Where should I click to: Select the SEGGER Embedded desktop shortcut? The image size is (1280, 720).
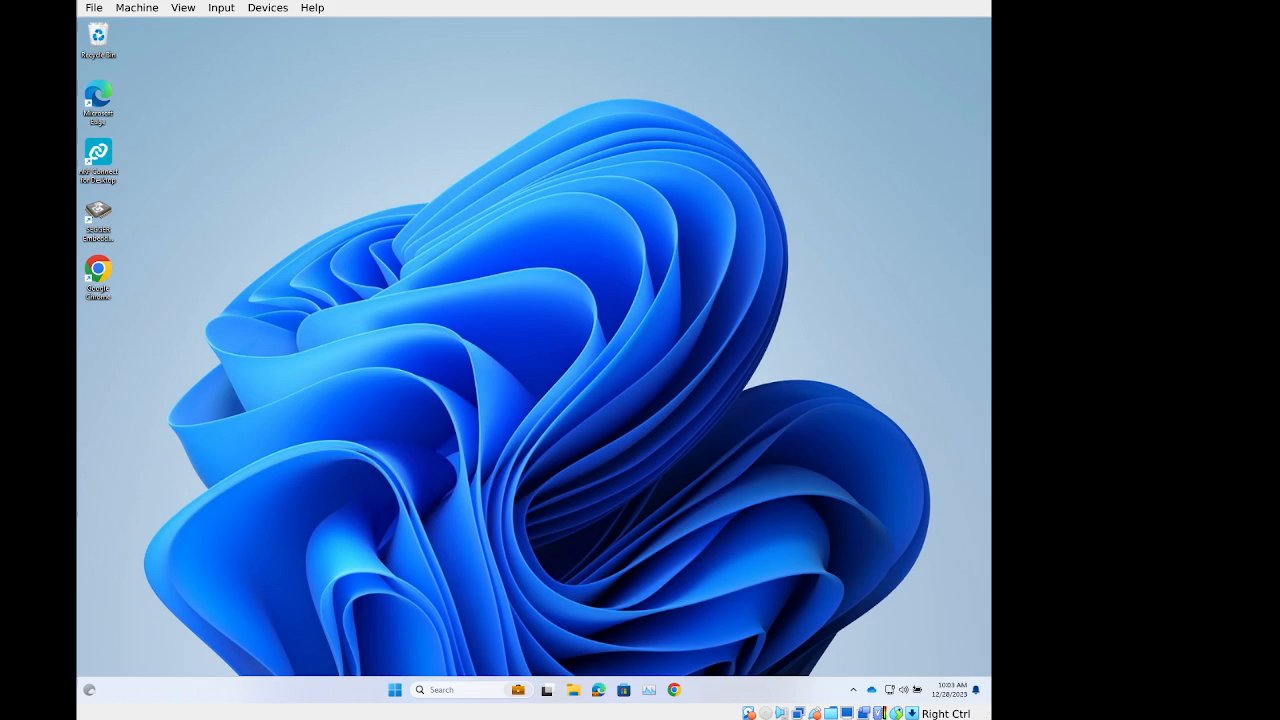pos(98,220)
